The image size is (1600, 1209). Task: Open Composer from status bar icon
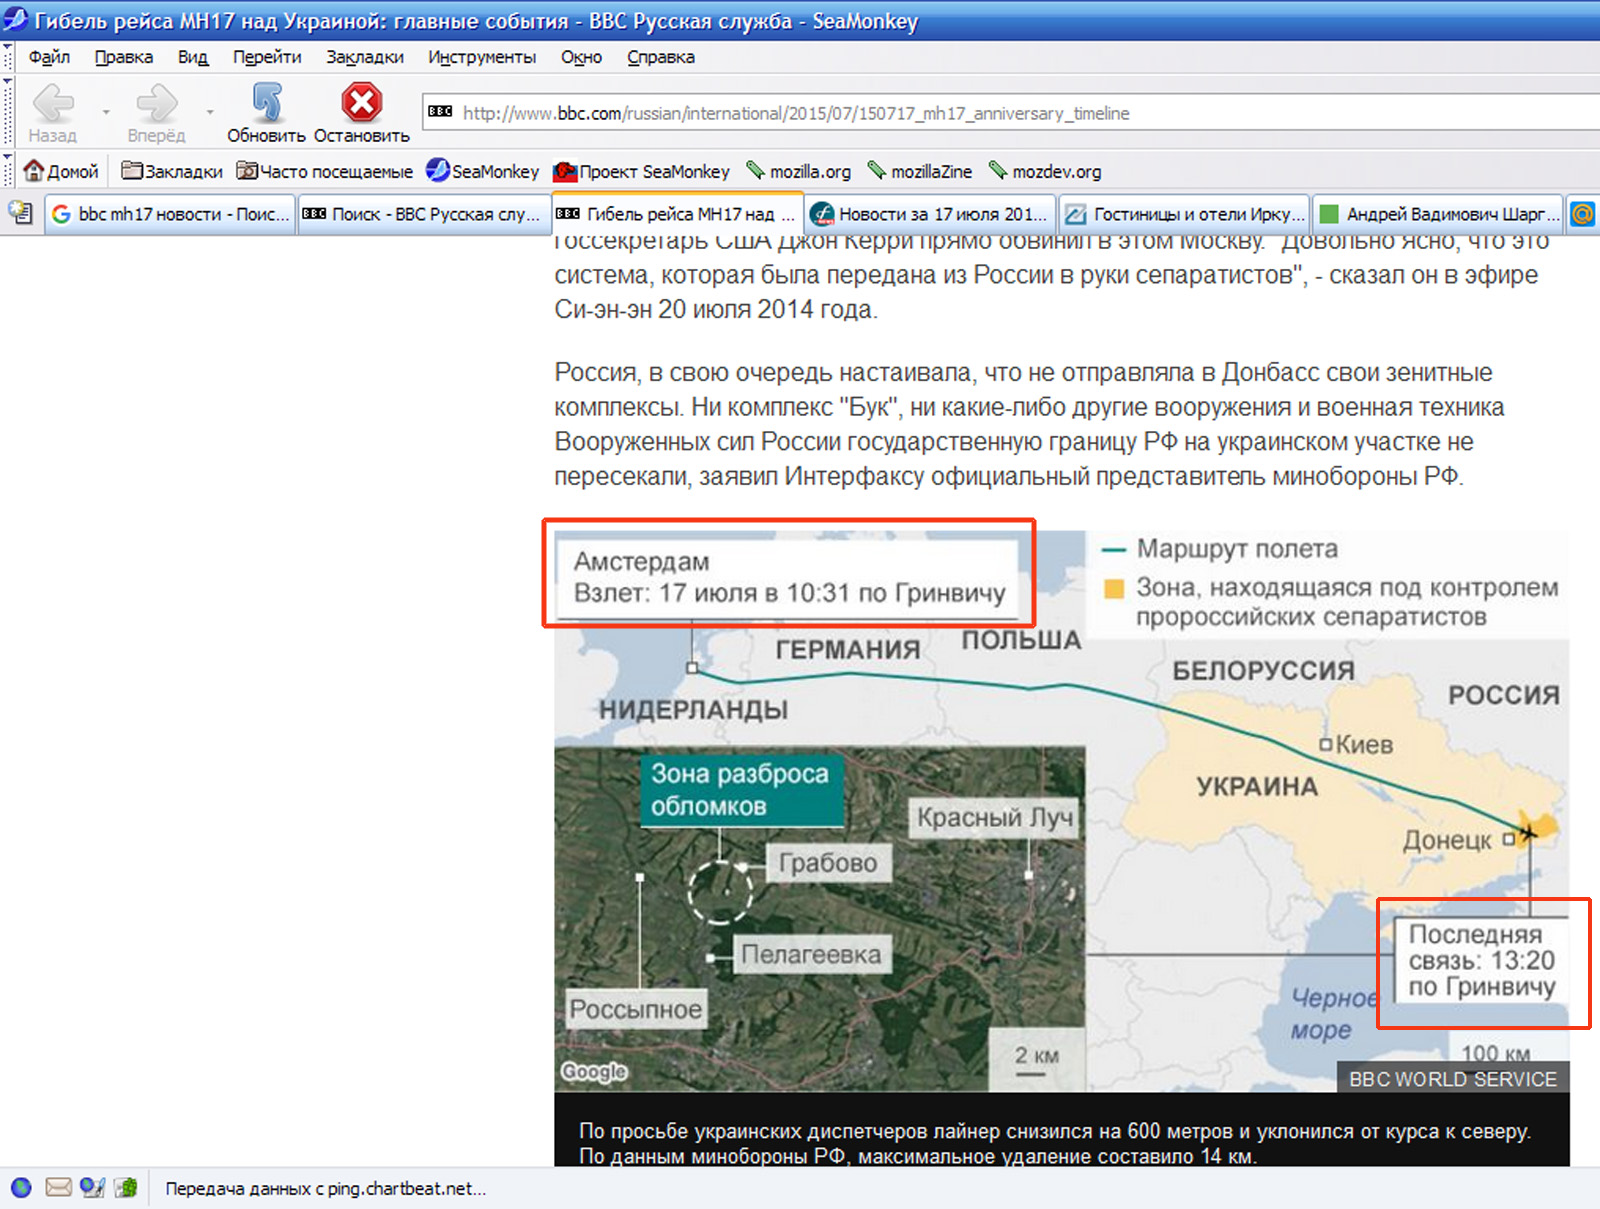tap(93, 1188)
